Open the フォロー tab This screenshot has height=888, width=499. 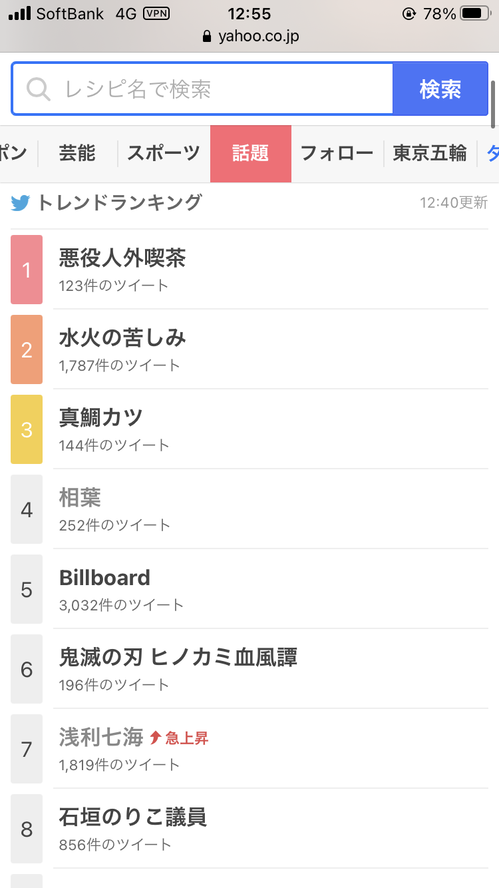[x=337, y=153]
